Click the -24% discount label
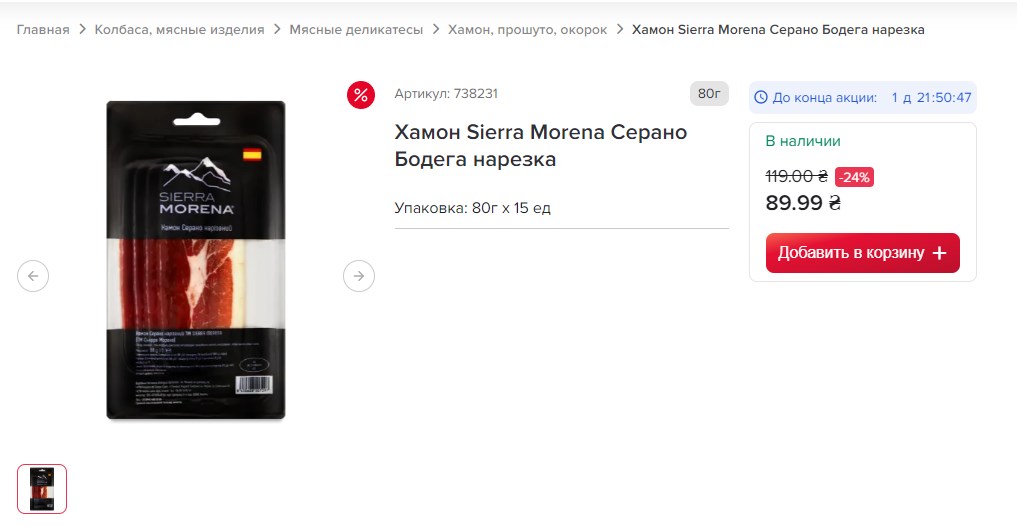Image resolution: width=1017 pixels, height=526 pixels. click(854, 177)
